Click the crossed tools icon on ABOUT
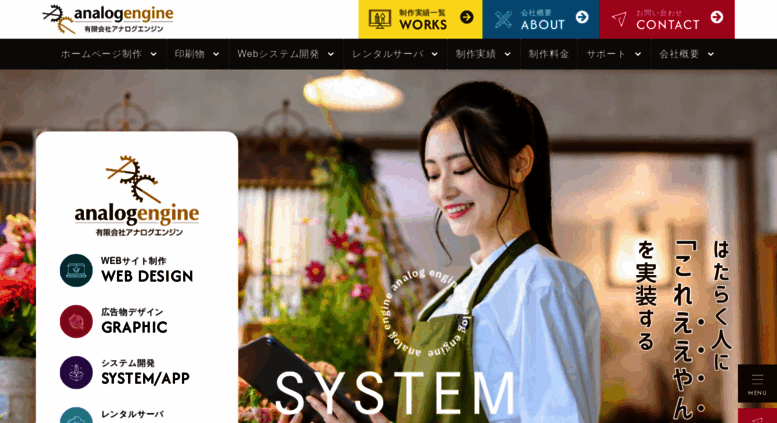 point(503,19)
